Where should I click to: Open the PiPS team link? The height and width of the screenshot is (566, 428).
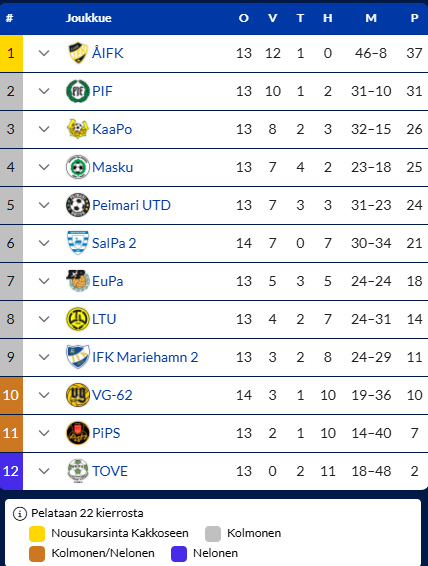pos(106,433)
